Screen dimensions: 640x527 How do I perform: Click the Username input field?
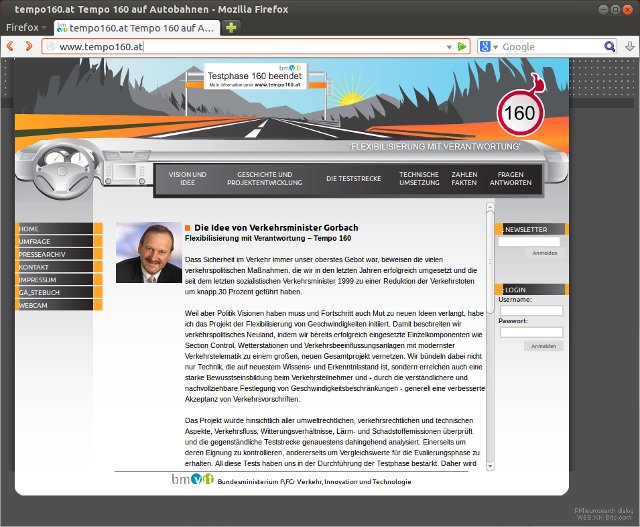point(530,311)
